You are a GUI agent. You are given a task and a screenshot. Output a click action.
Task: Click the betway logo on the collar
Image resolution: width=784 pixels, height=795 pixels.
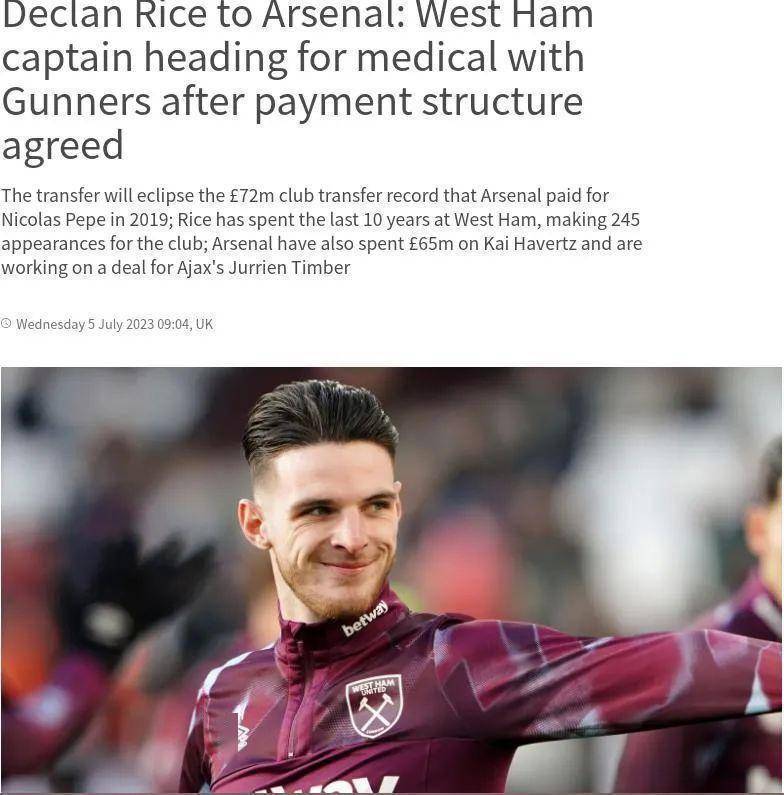(x=365, y=619)
